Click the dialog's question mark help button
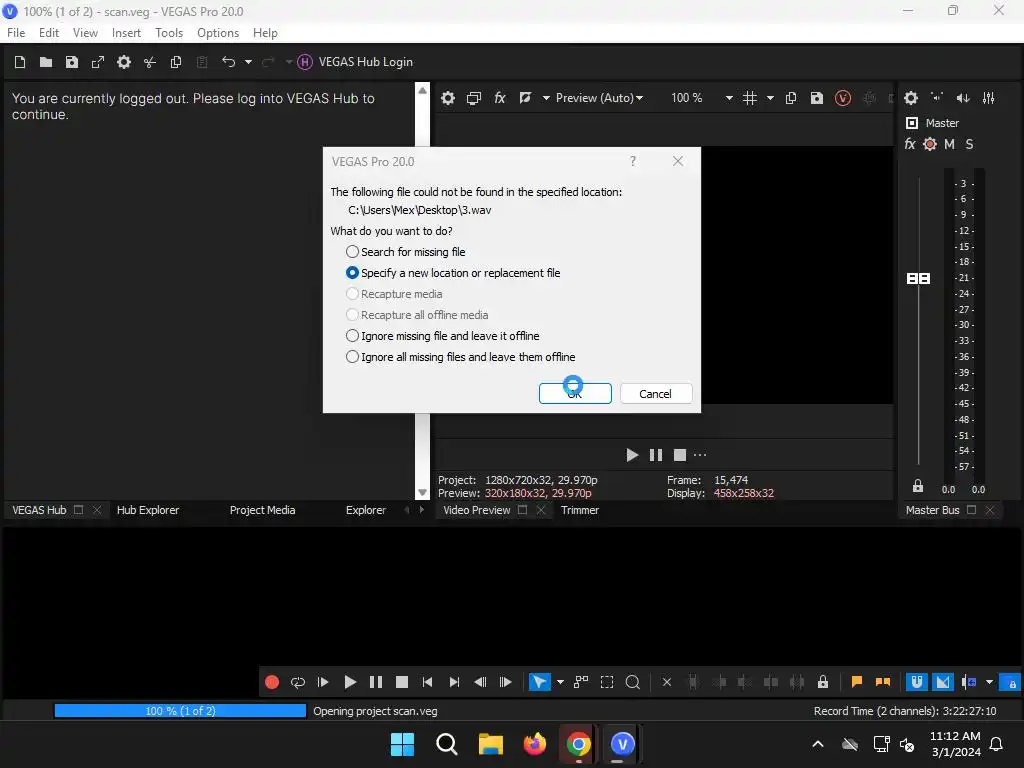 [632, 161]
